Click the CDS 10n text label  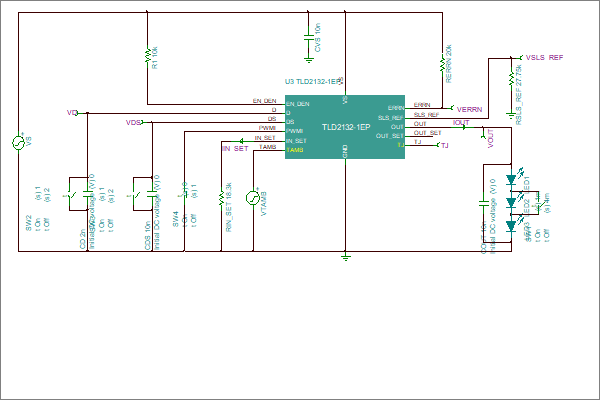[147, 235]
